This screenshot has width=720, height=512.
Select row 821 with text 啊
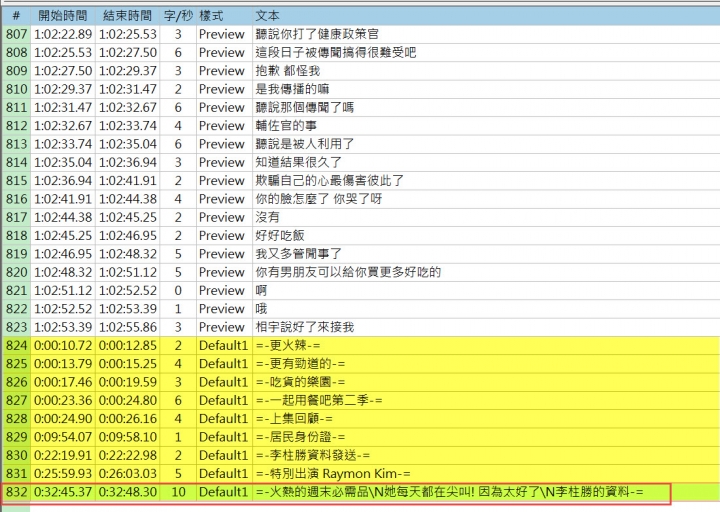pos(361,291)
